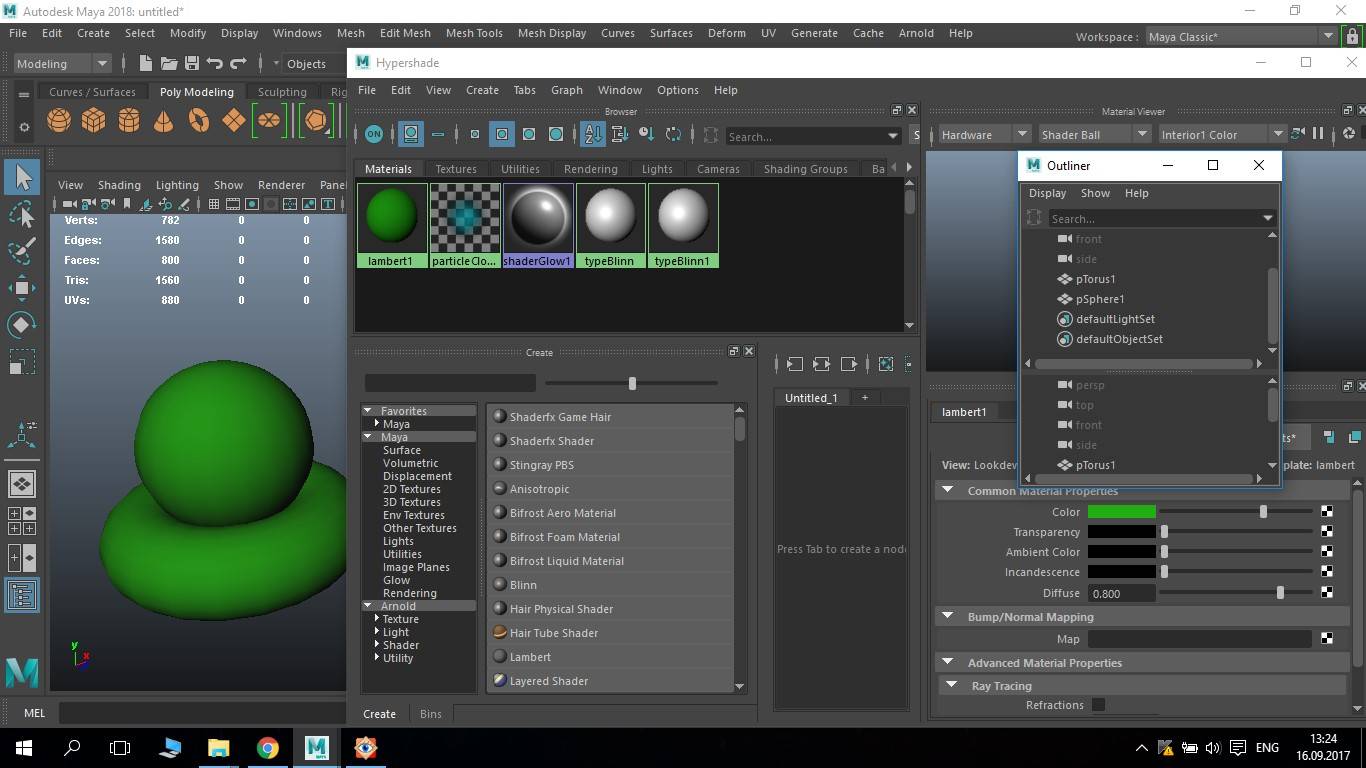The image size is (1366, 768).
Task: Create a polygon cylinder from the shelf
Action: (129, 121)
